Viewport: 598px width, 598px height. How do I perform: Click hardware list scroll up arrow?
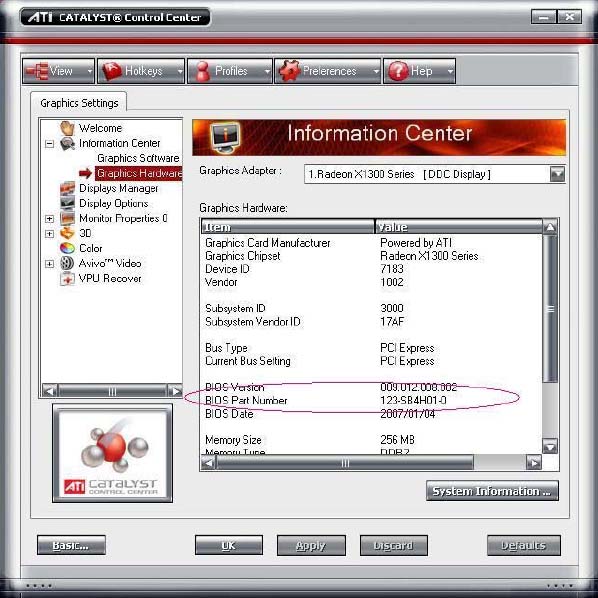point(550,227)
